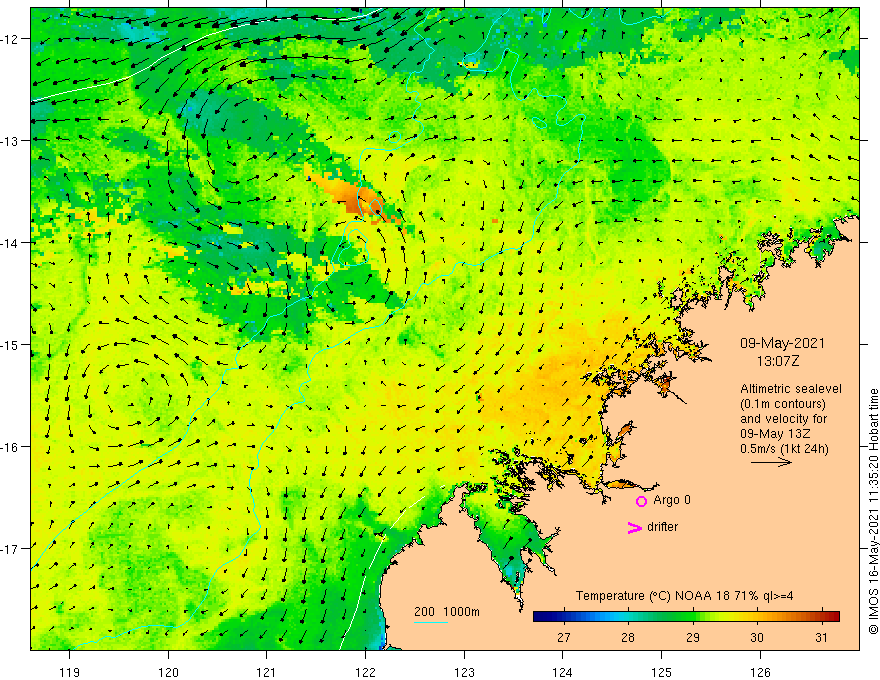Click longitude axis label 121
The height and width of the screenshot is (680, 880).
pyautogui.click(x=267, y=672)
